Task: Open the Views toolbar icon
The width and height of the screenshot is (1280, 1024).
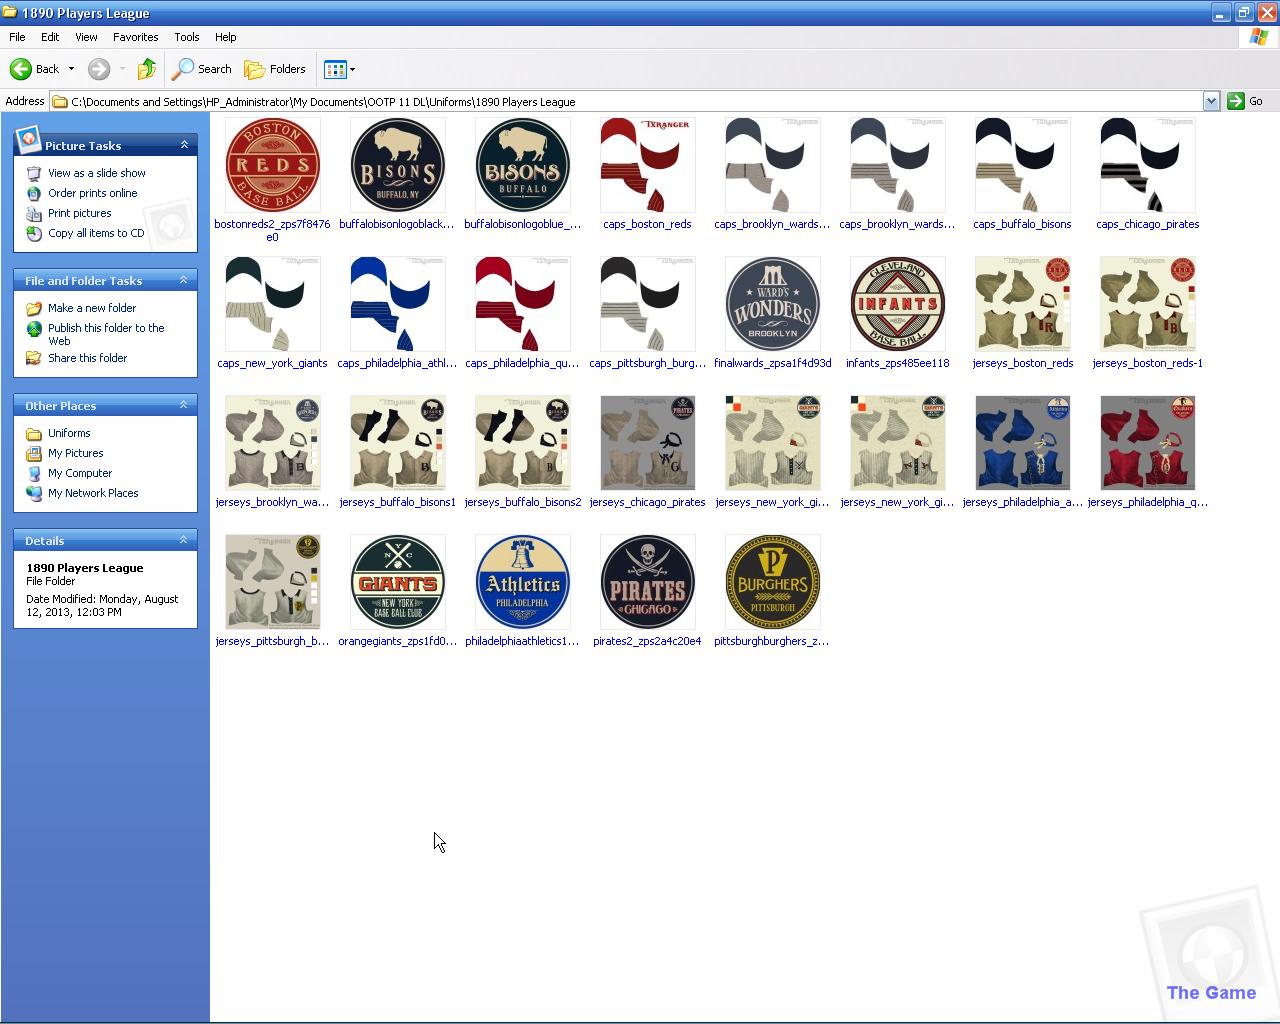Action: click(x=335, y=69)
